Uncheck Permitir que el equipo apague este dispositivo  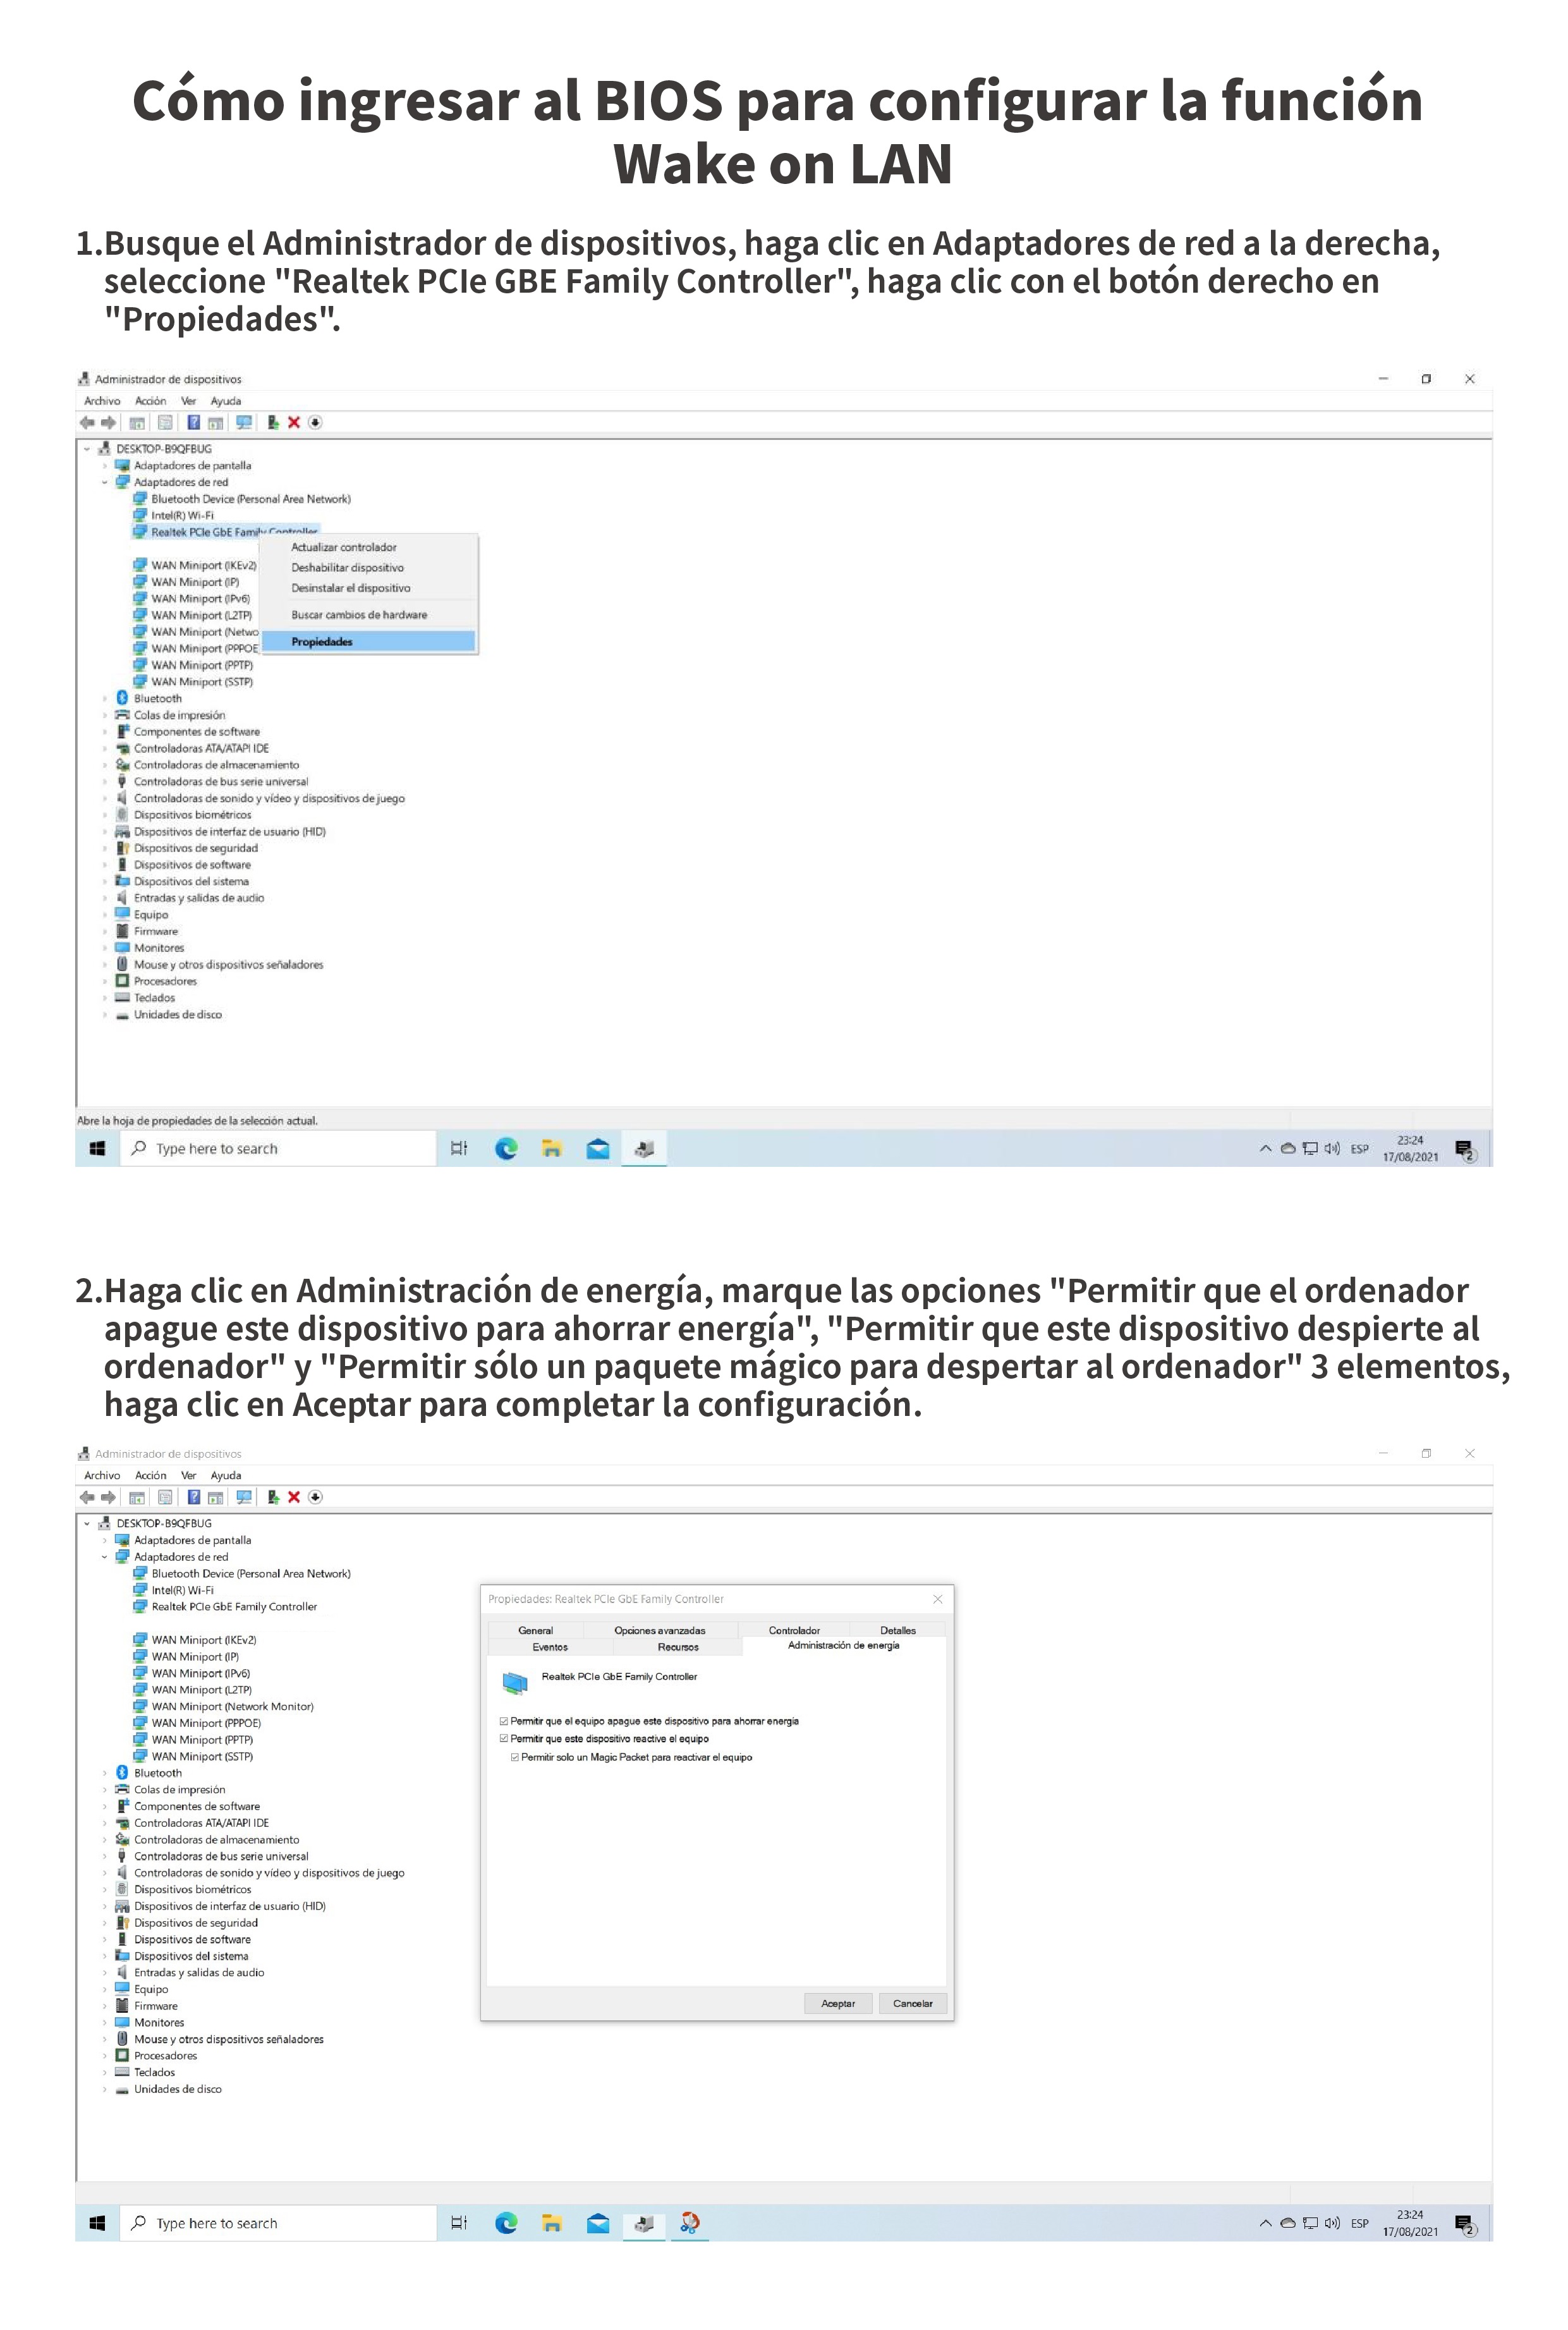pyautogui.click(x=504, y=1721)
